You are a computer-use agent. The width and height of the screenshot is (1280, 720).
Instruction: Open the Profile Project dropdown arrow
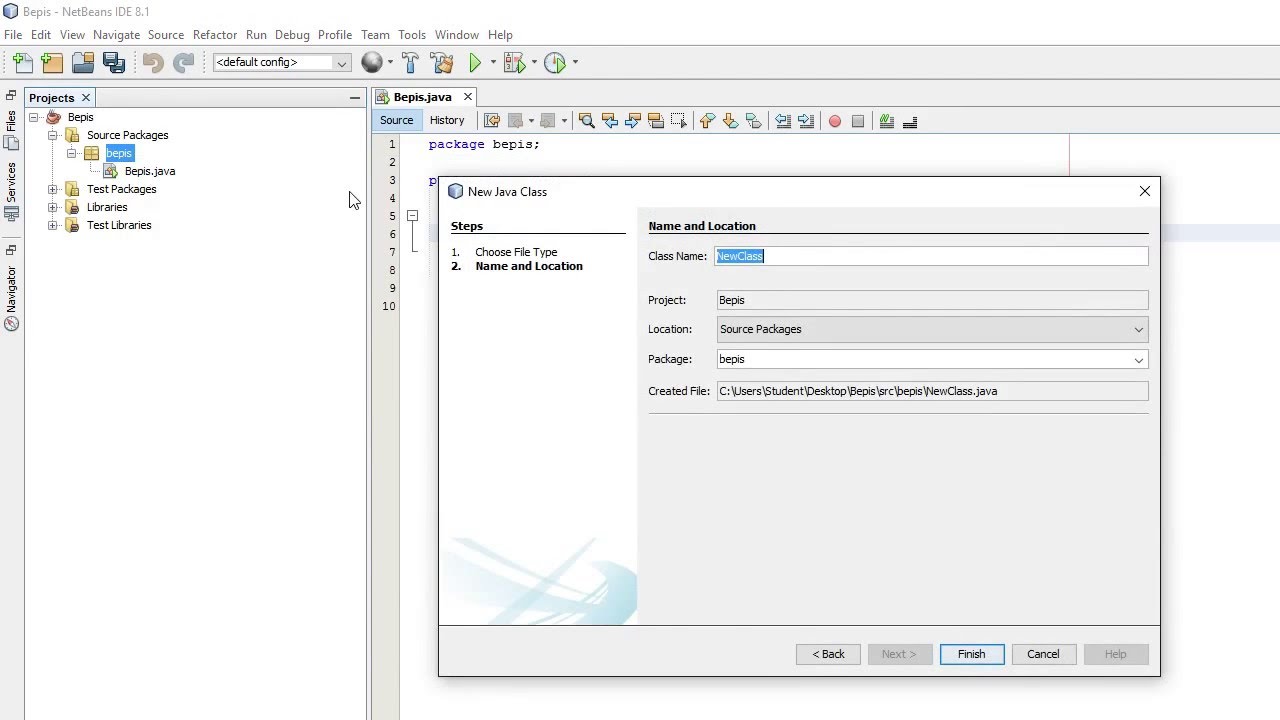click(575, 62)
